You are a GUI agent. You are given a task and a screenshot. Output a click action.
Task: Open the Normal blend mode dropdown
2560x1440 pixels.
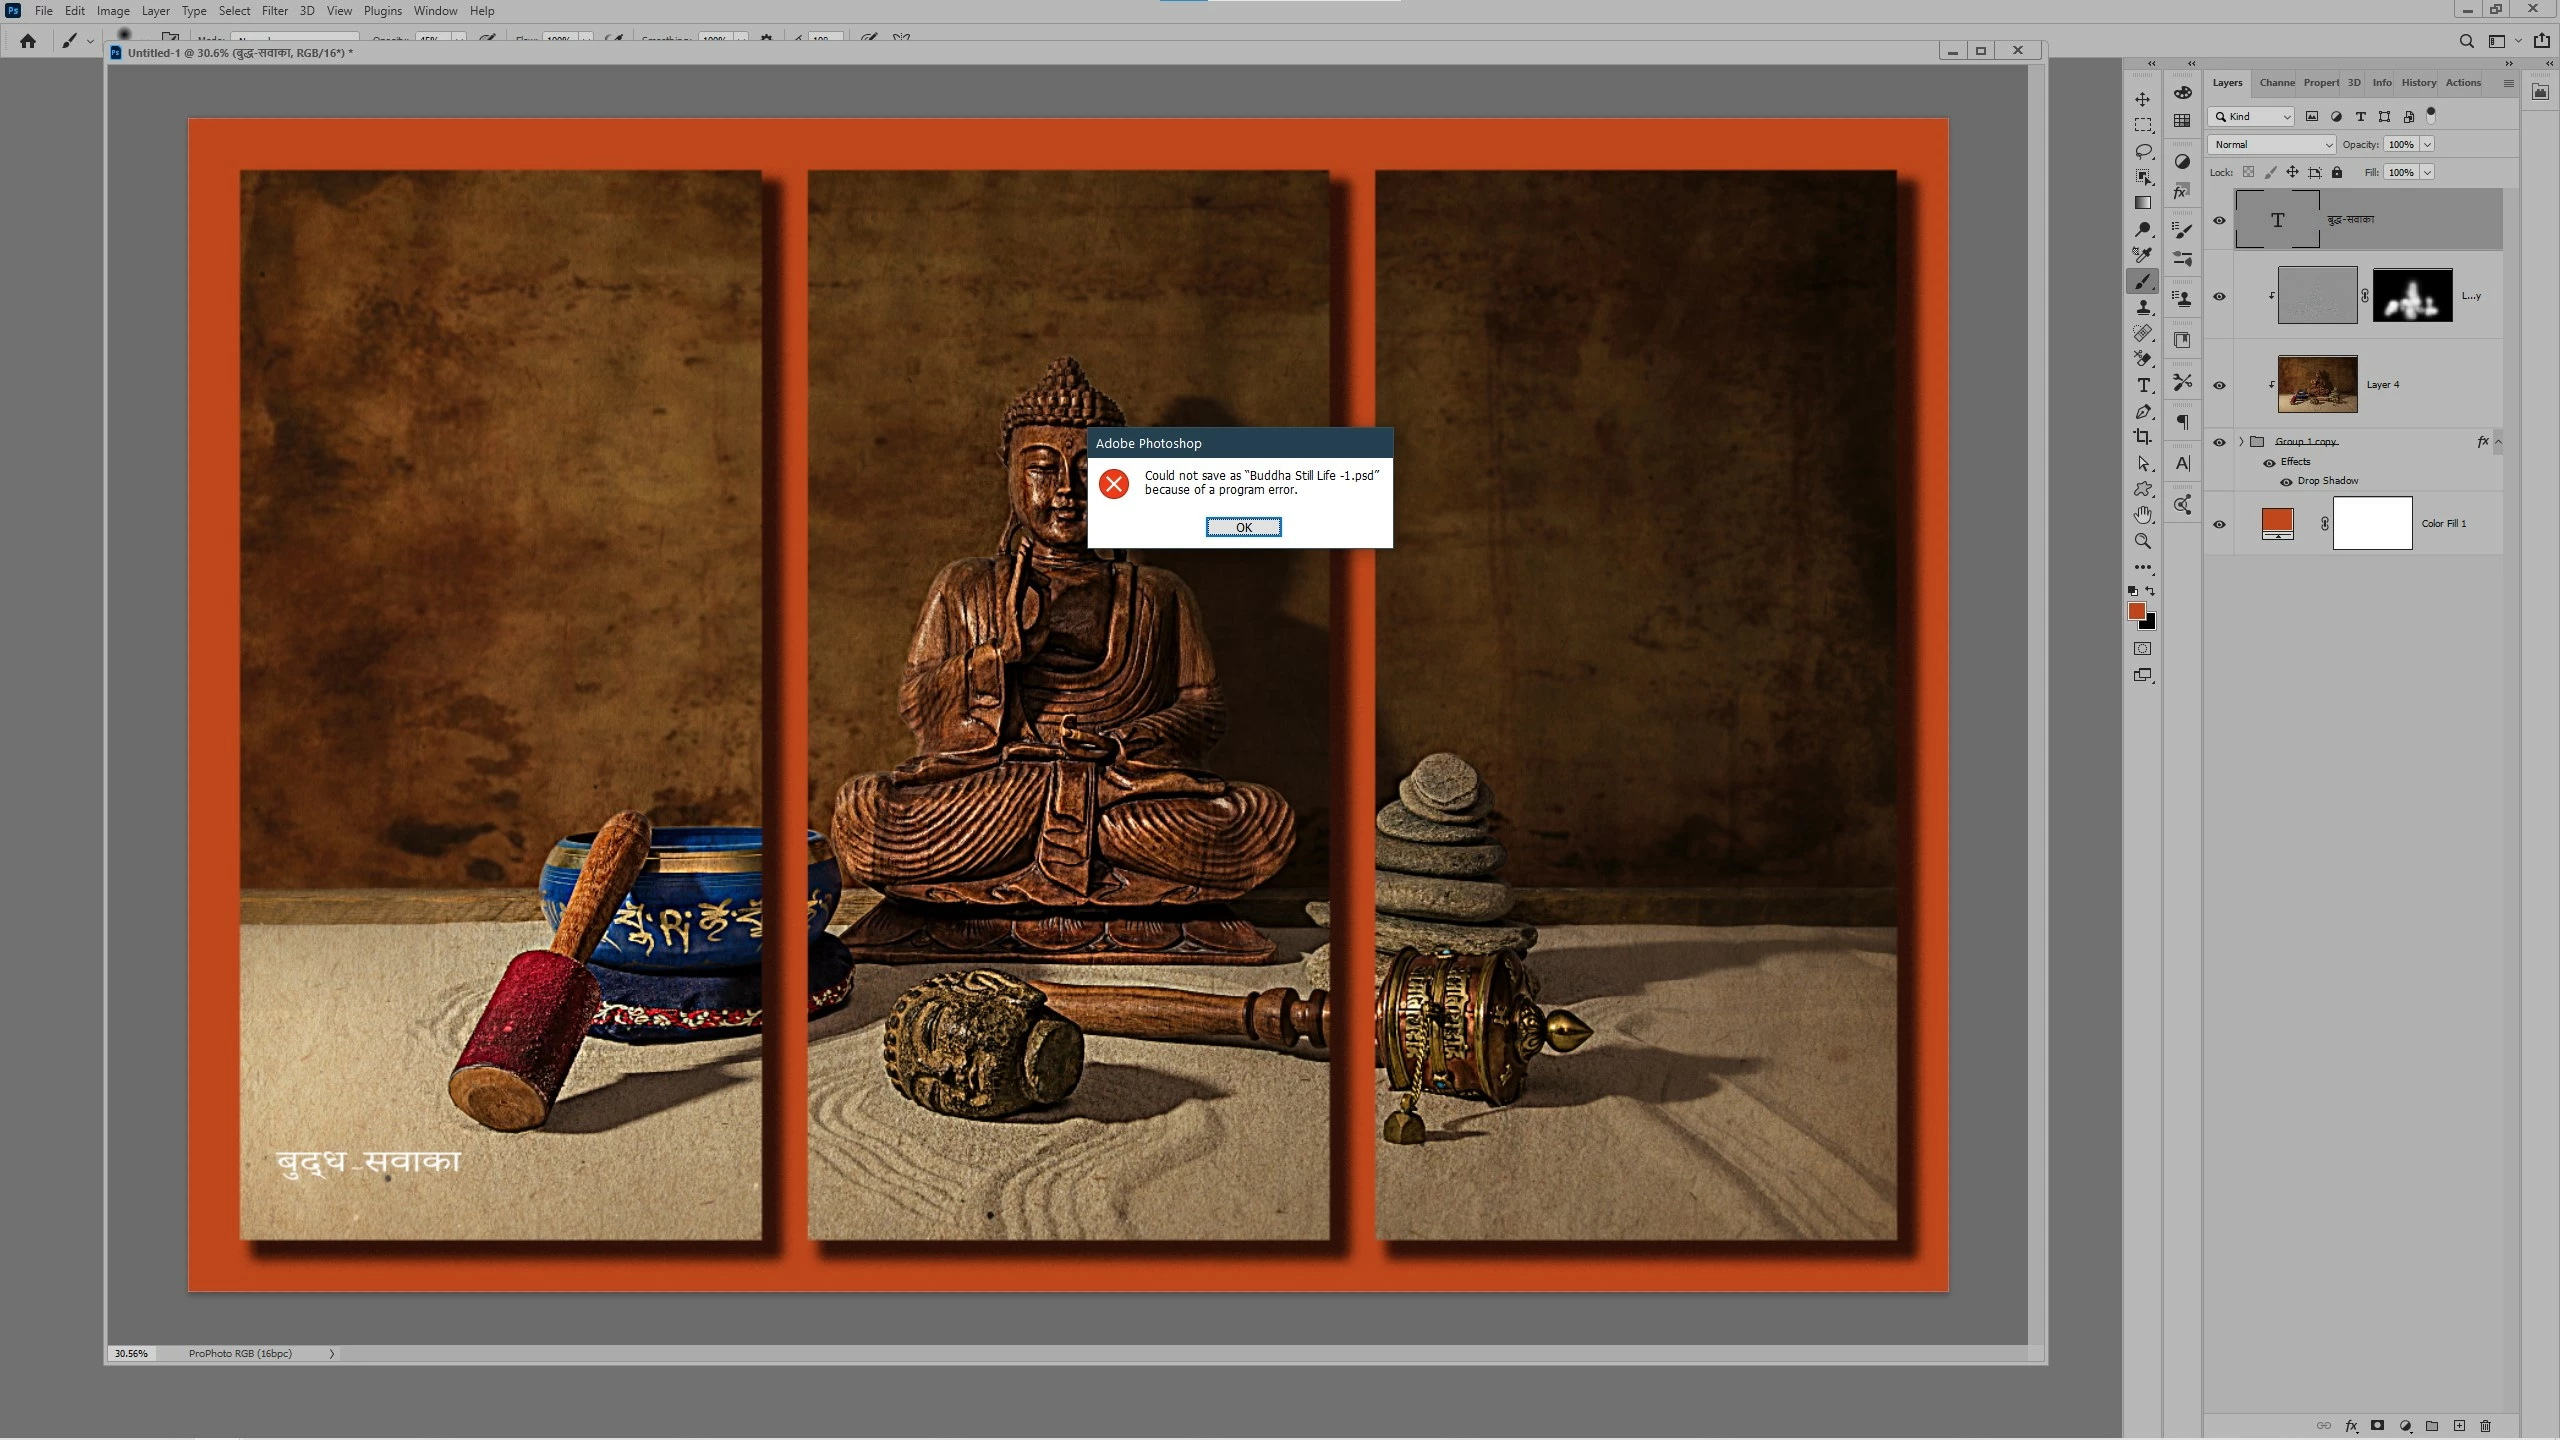[x=2271, y=144]
